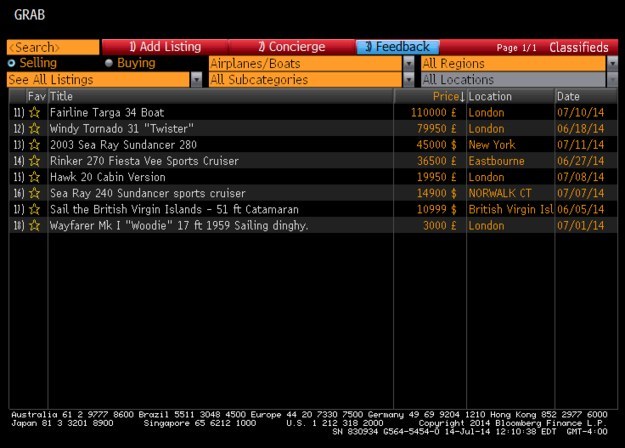Expand the See All Listings dropdown
The image size is (625, 448).
tap(195, 79)
